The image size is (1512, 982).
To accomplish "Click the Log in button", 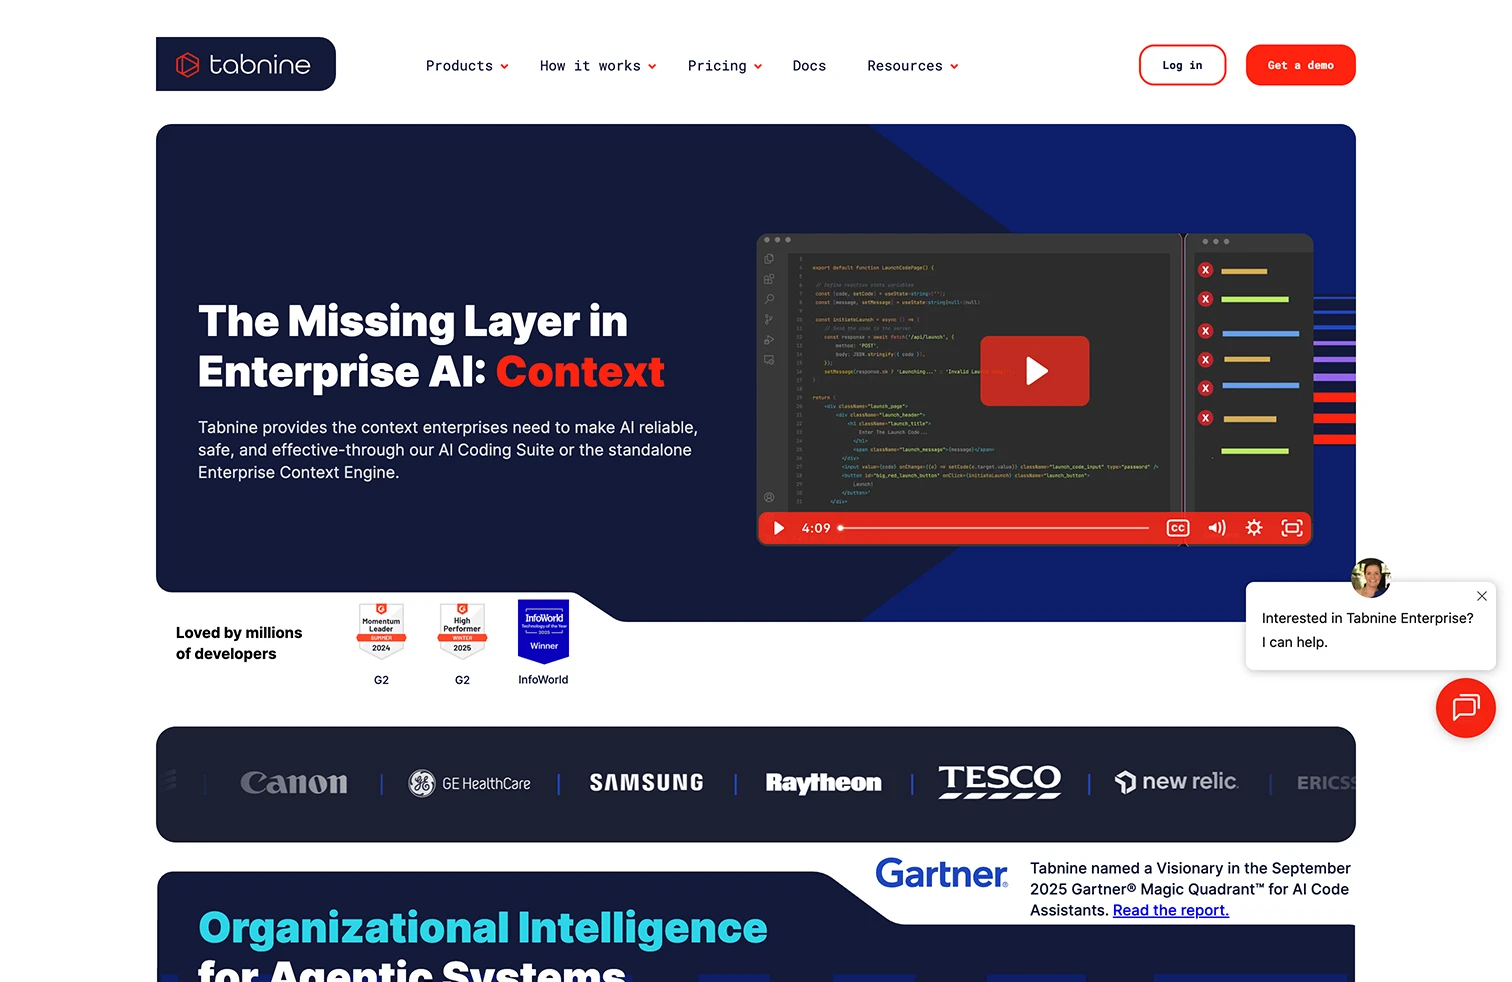I will [x=1182, y=65].
